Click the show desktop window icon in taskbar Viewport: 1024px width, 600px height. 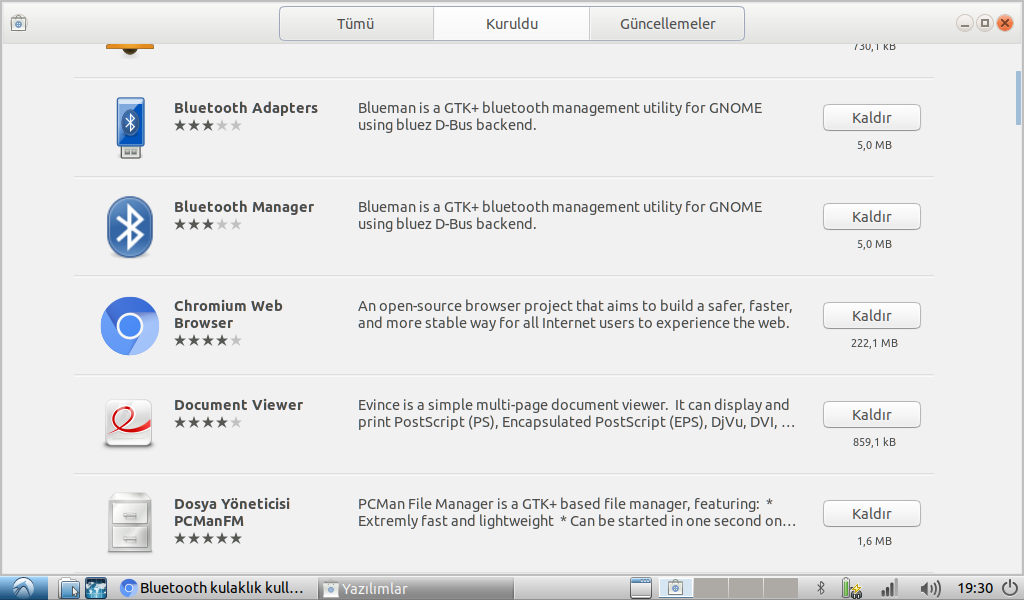pos(641,588)
